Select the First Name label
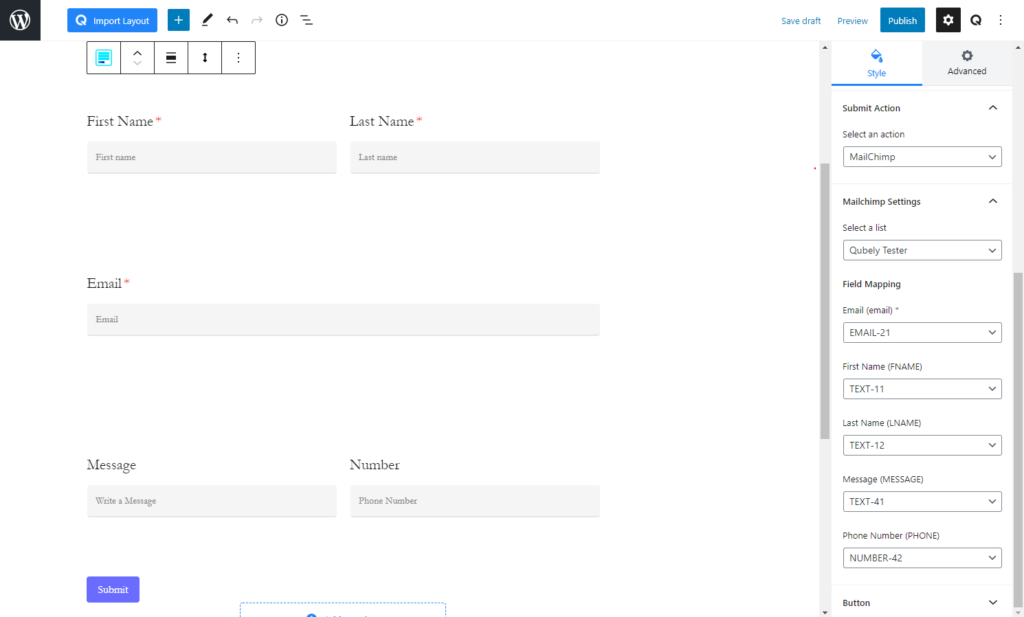1024x617 pixels. coord(120,121)
